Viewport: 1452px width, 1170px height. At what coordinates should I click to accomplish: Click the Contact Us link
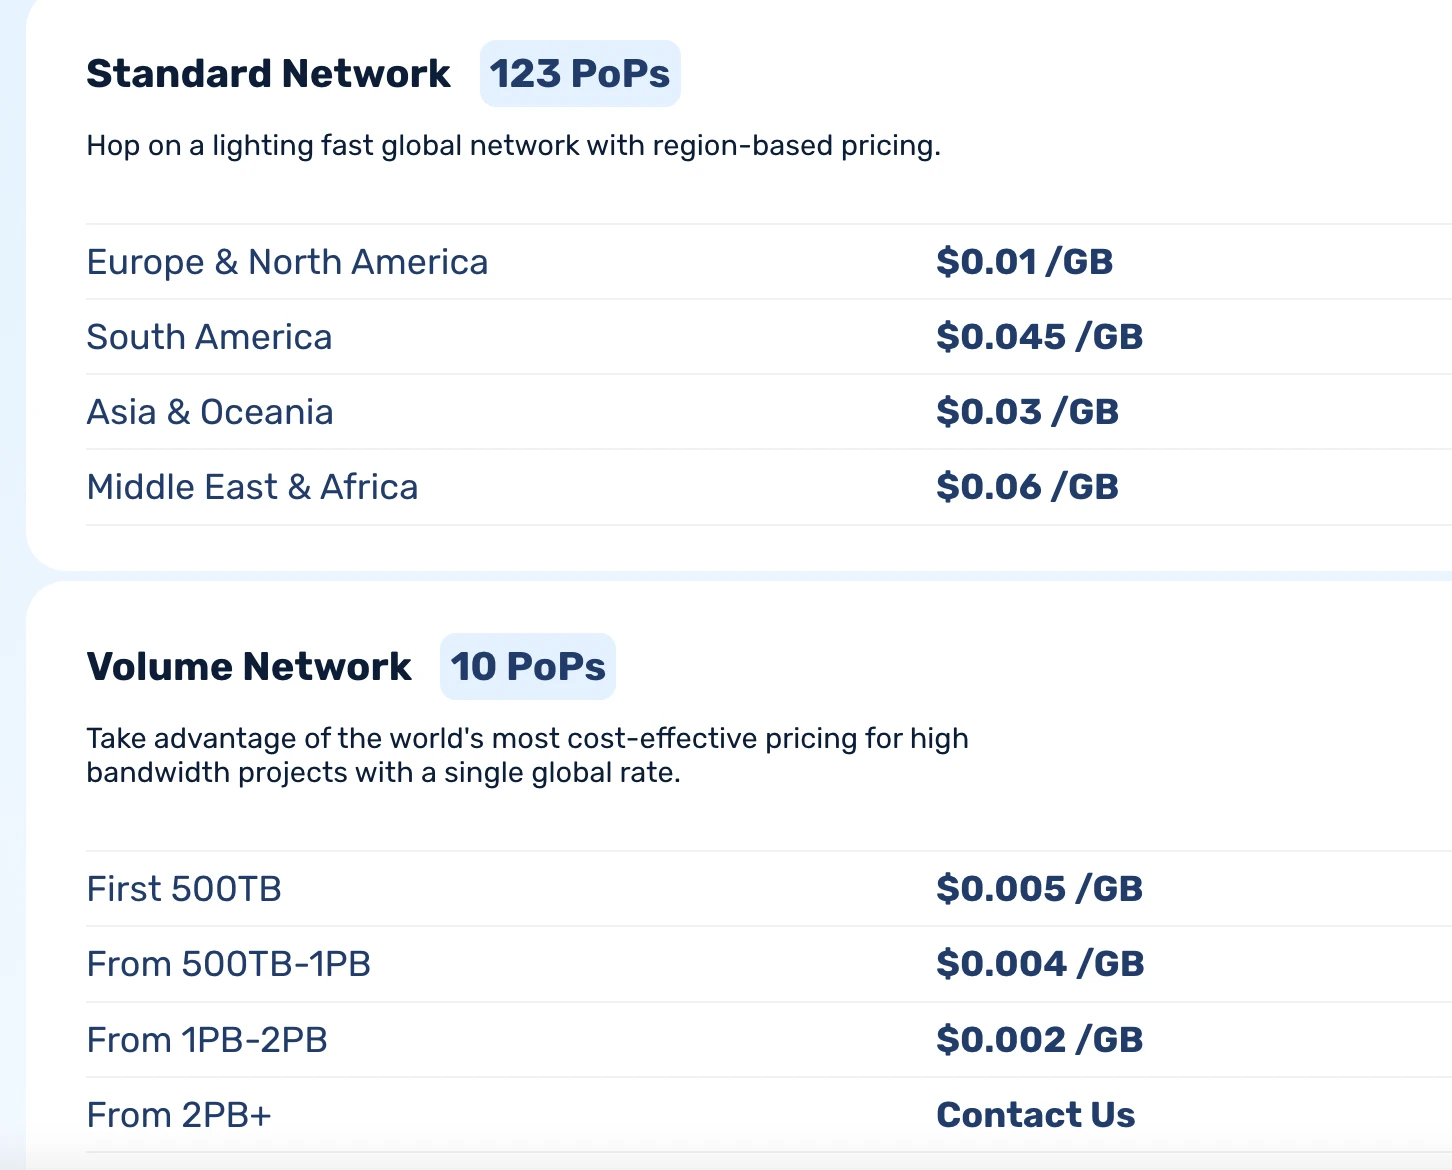point(1035,1115)
